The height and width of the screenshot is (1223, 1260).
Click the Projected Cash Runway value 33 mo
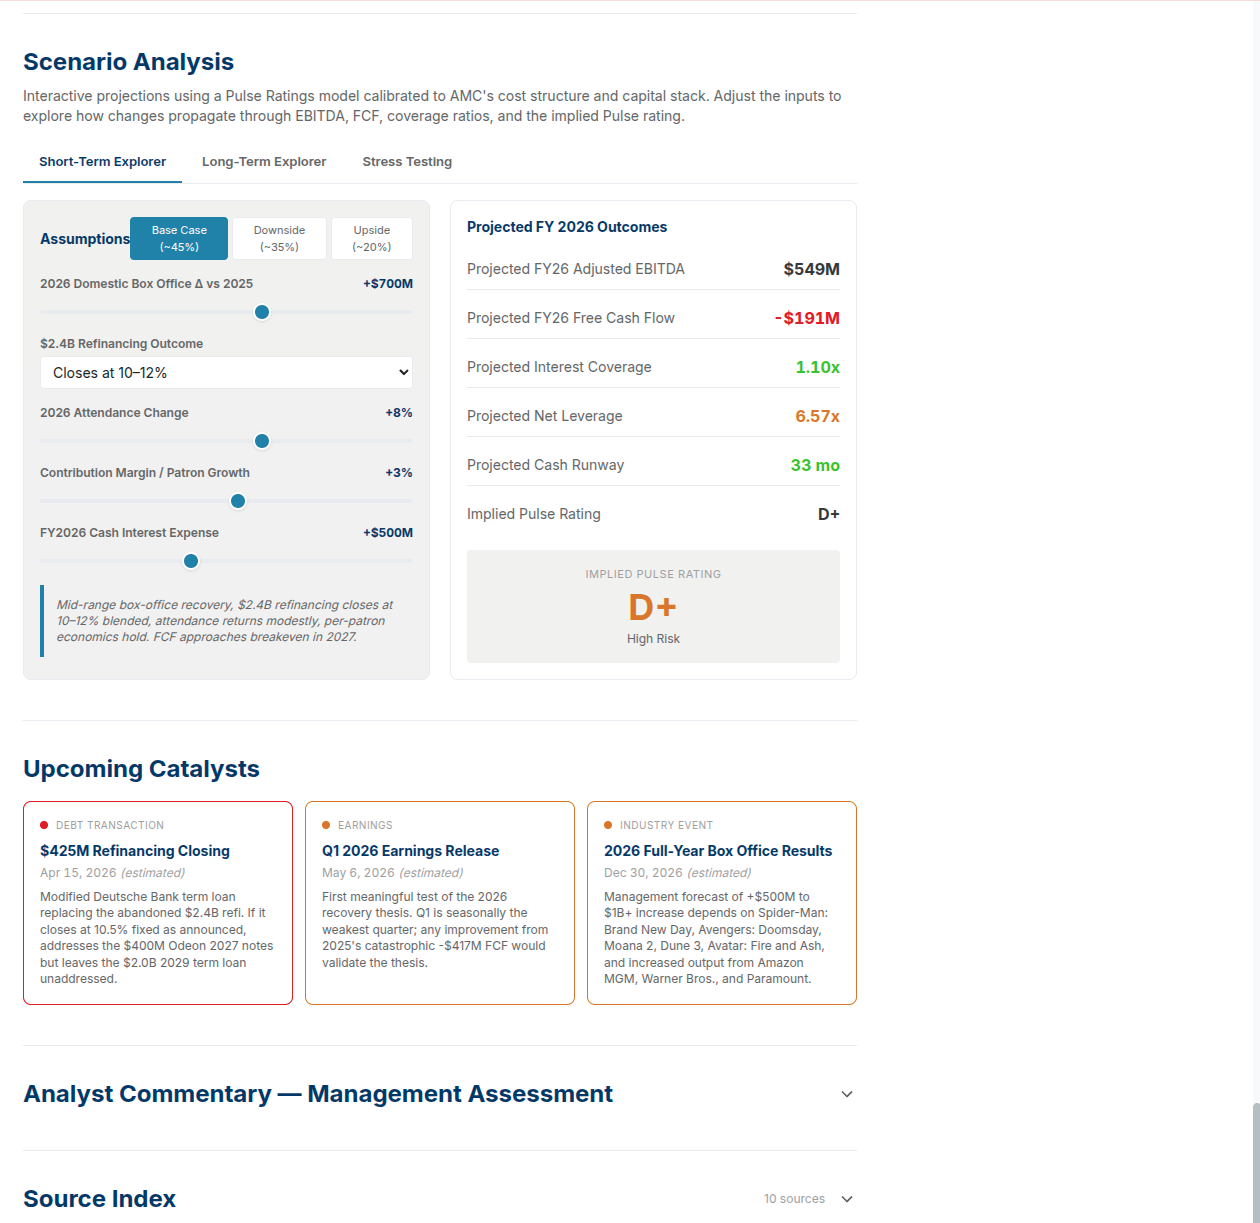[x=815, y=465]
